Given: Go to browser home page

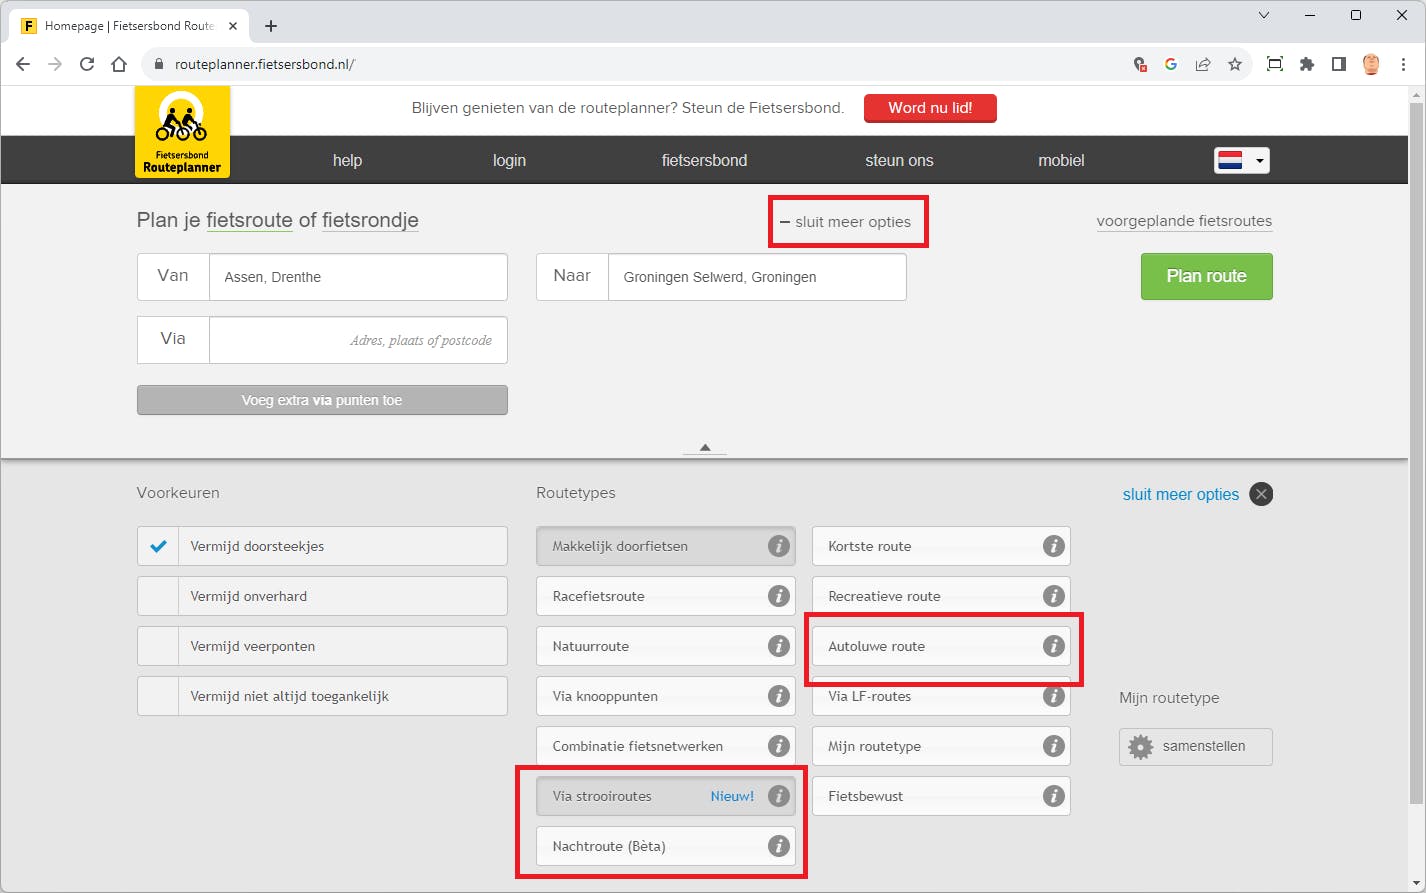Looking at the screenshot, I should click(x=119, y=64).
